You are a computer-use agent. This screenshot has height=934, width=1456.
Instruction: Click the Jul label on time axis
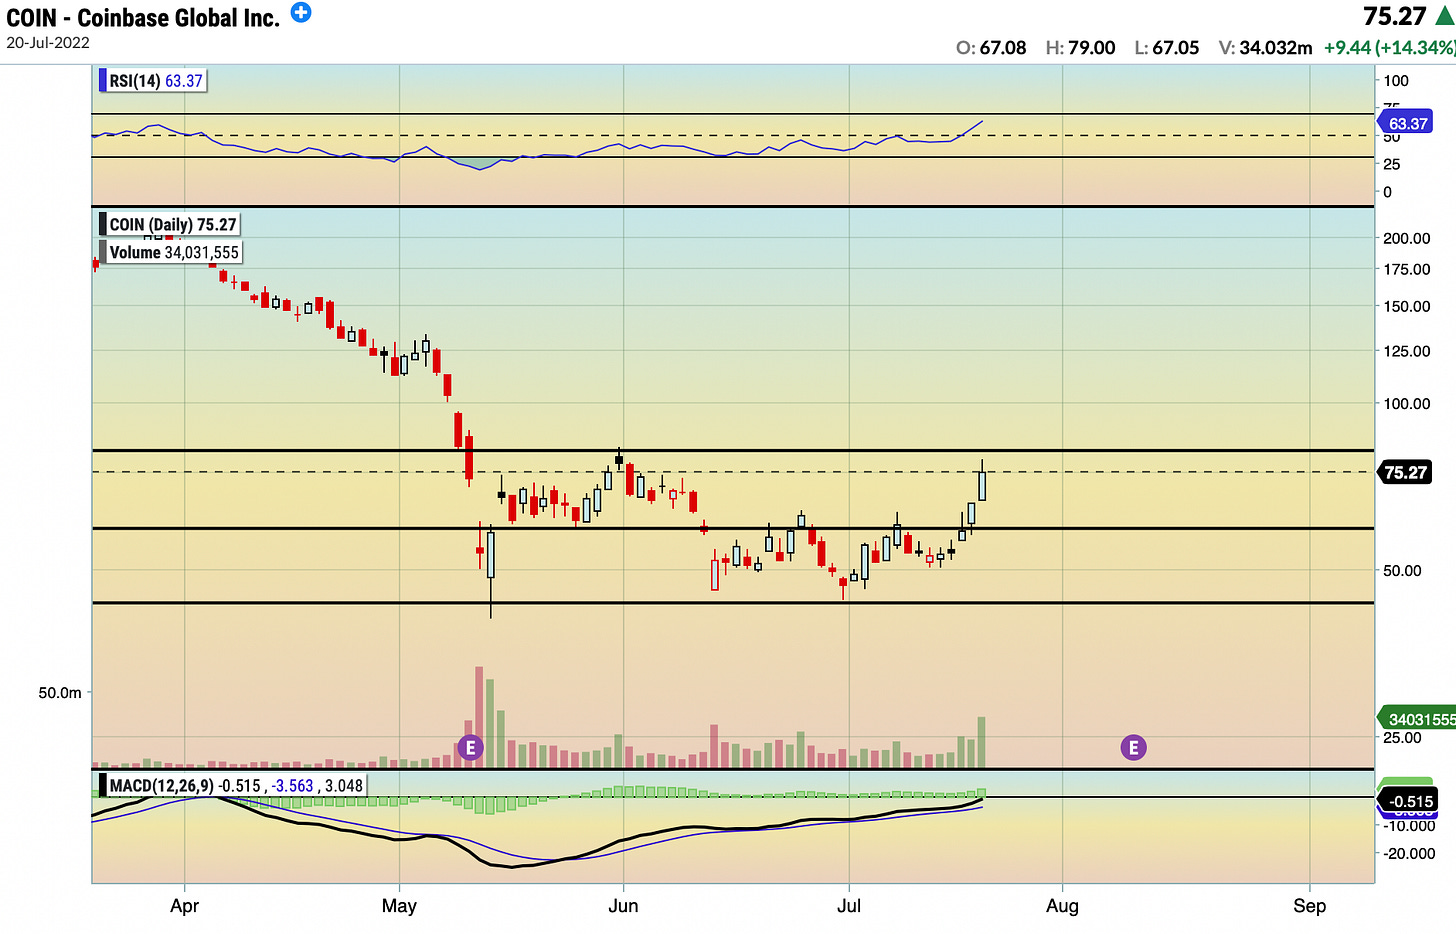[849, 906]
